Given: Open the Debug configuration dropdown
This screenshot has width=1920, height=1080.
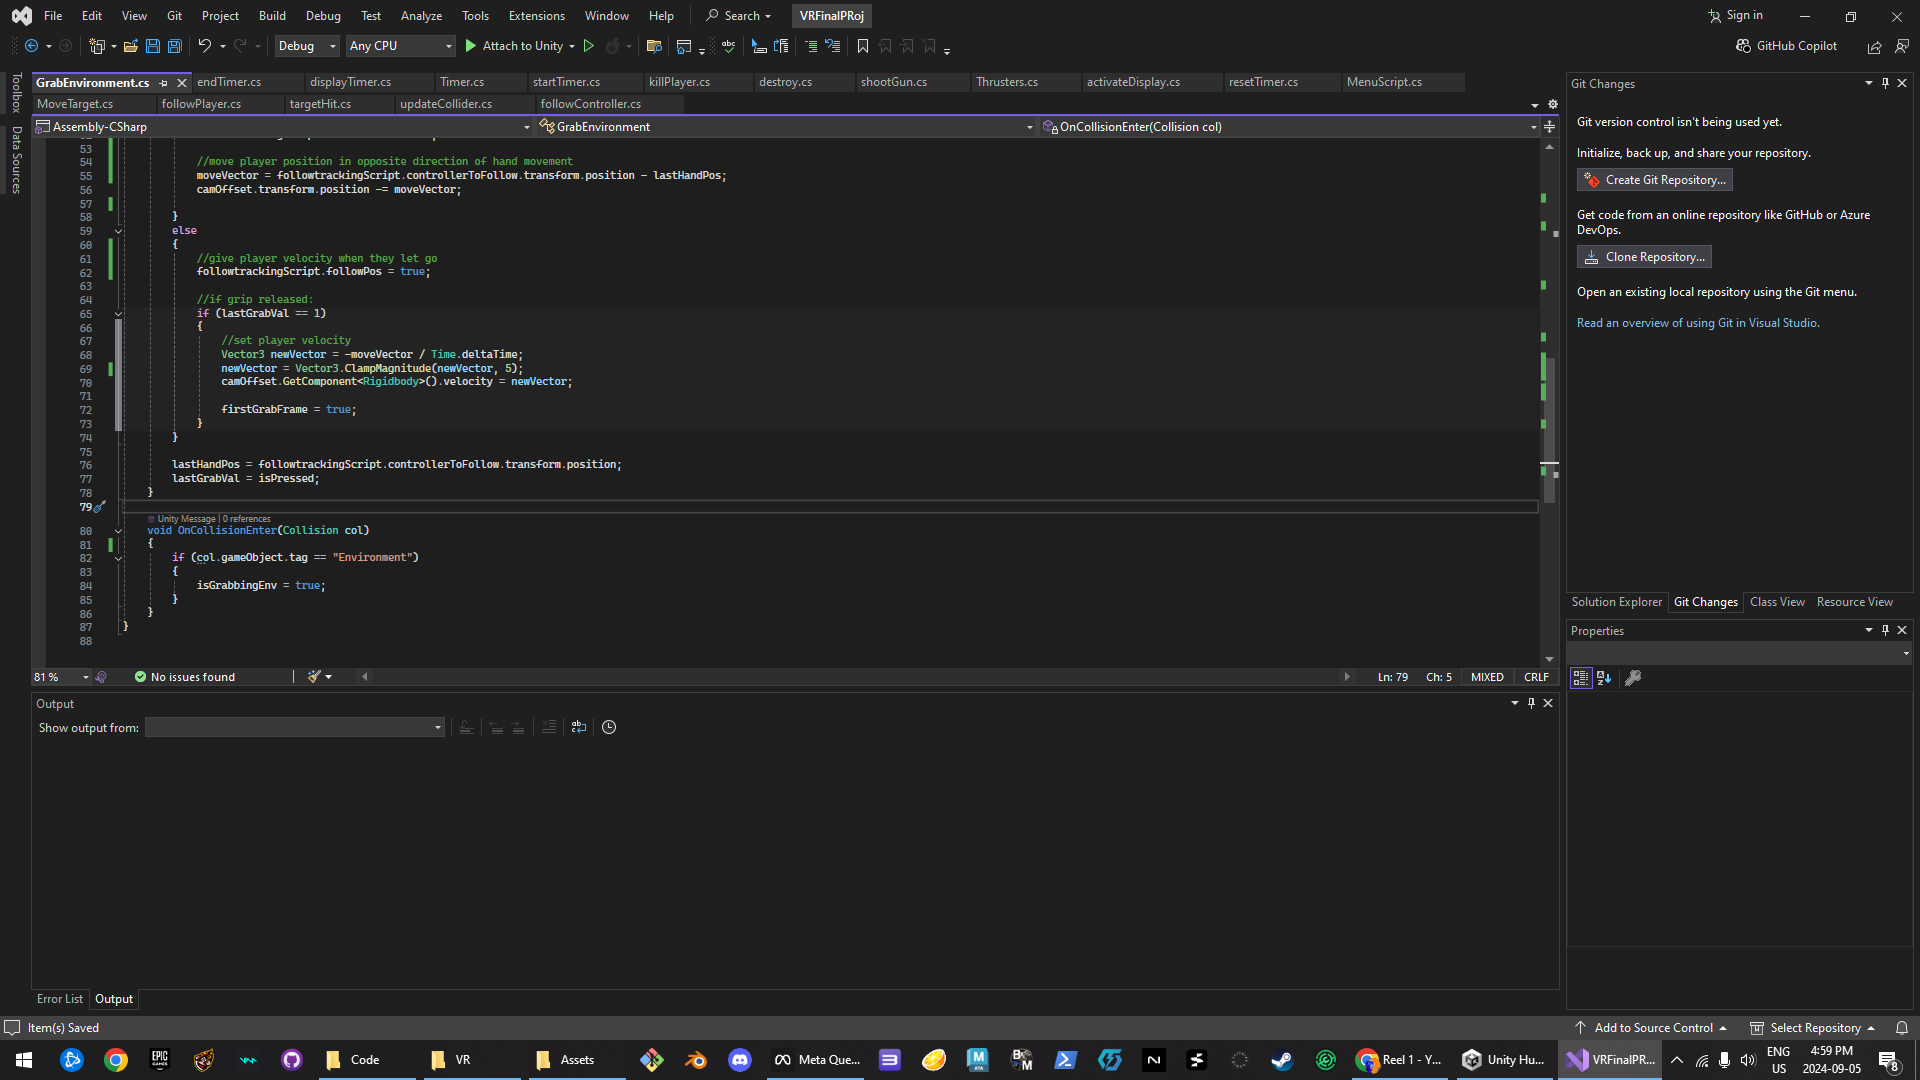Looking at the screenshot, I should (x=307, y=46).
